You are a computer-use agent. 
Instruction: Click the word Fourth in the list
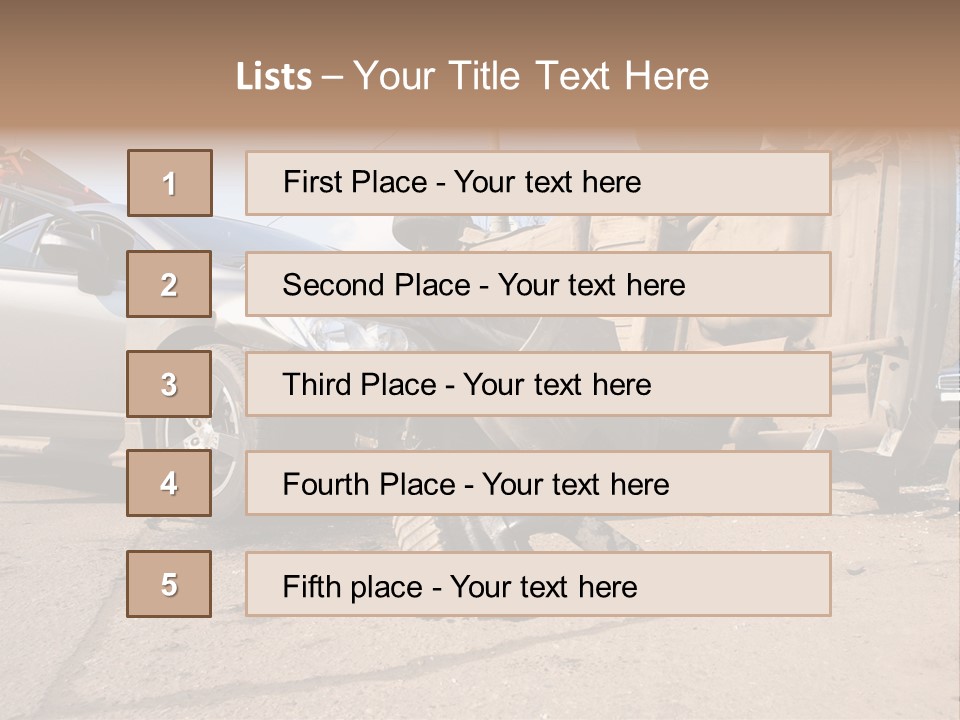click(x=327, y=485)
